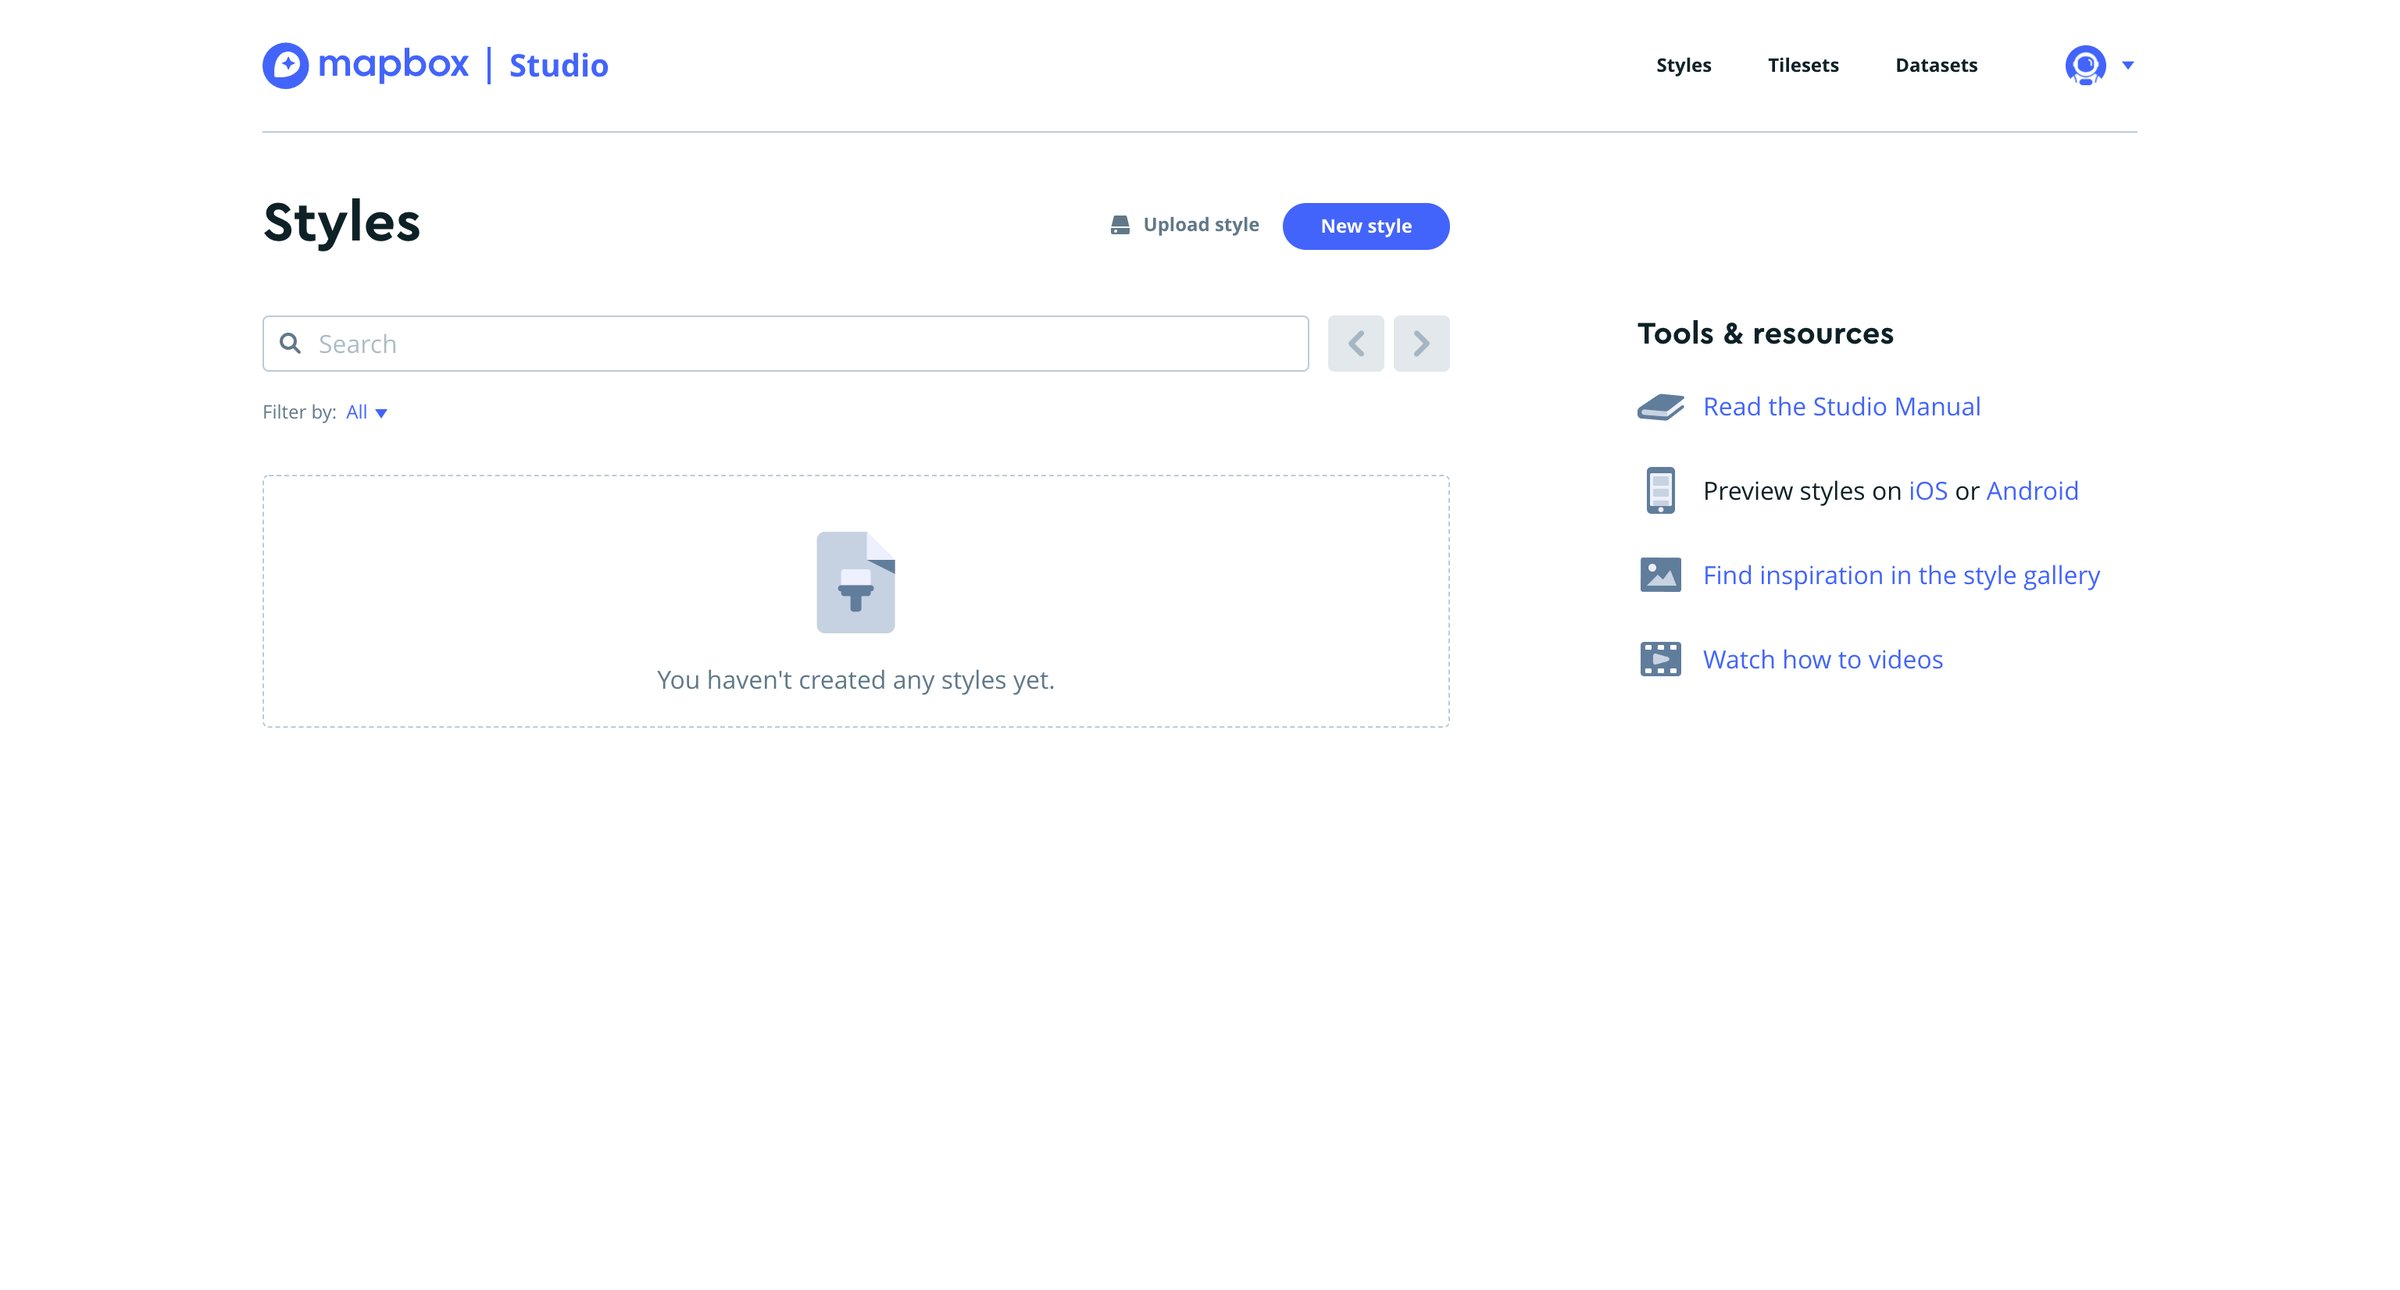The height and width of the screenshot is (1290, 2400).
Task: Open the iOS preview link
Action: point(1928,491)
